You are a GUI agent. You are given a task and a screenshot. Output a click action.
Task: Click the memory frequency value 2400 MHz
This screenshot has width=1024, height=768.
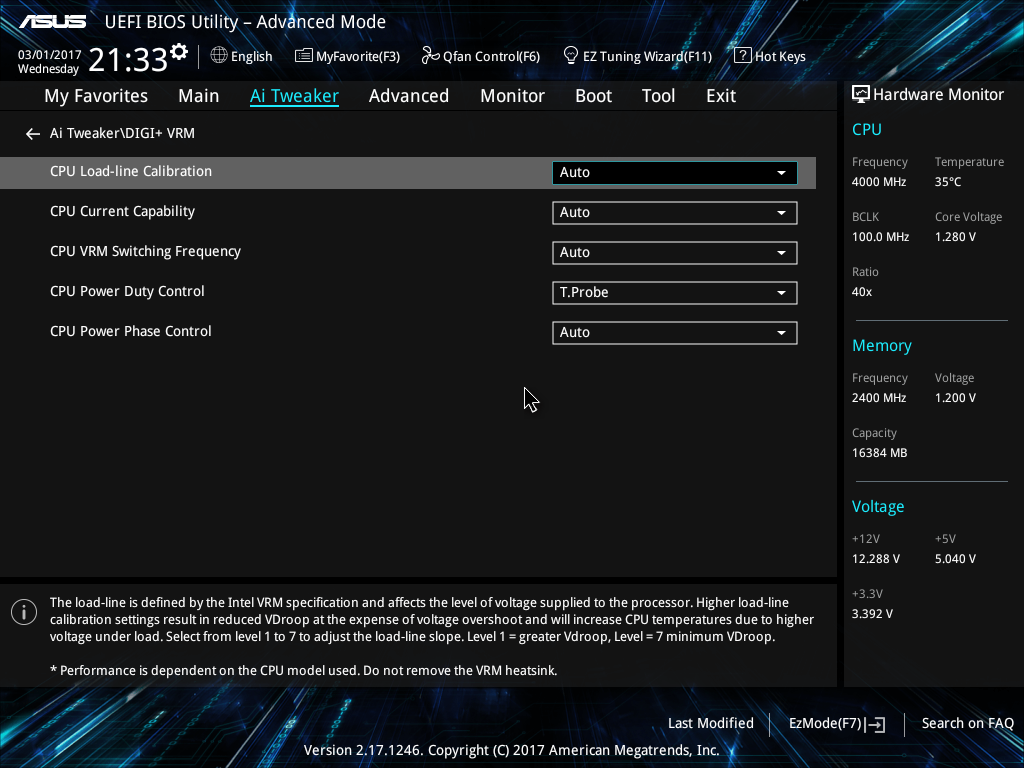879,398
